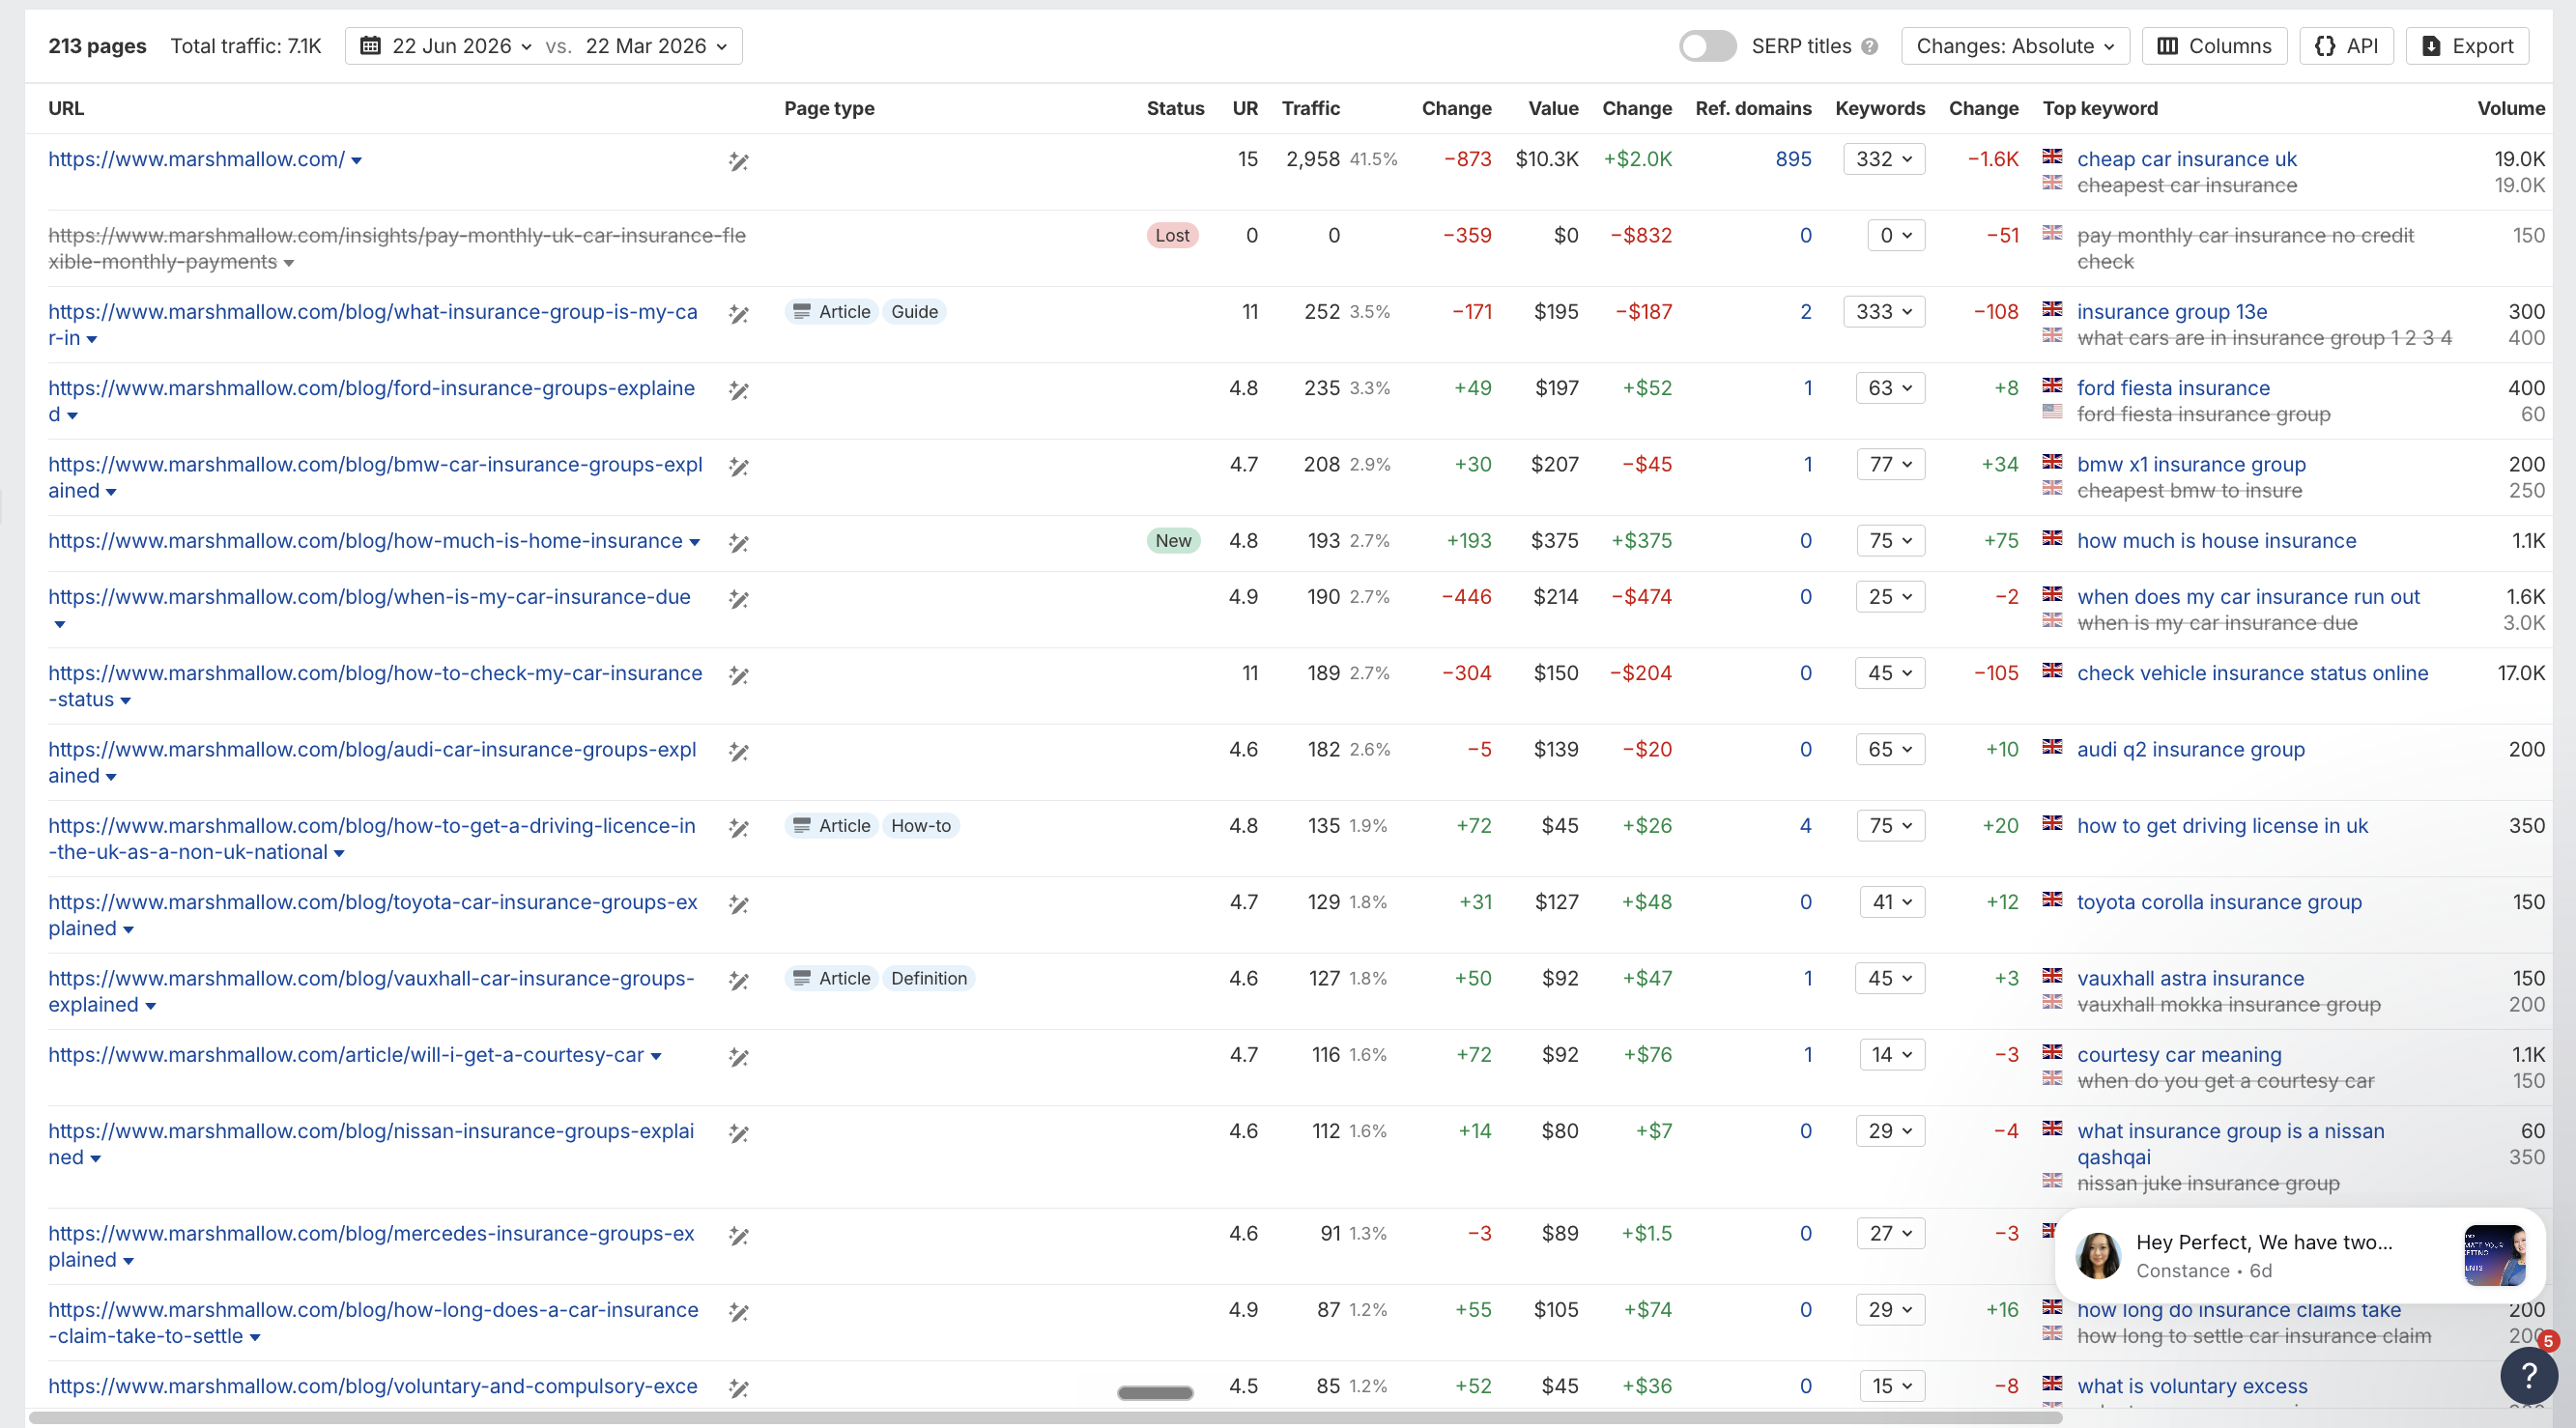The width and height of the screenshot is (2576, 1428).
Task: Click the New status badge
Action: (x=1173, y=541)
